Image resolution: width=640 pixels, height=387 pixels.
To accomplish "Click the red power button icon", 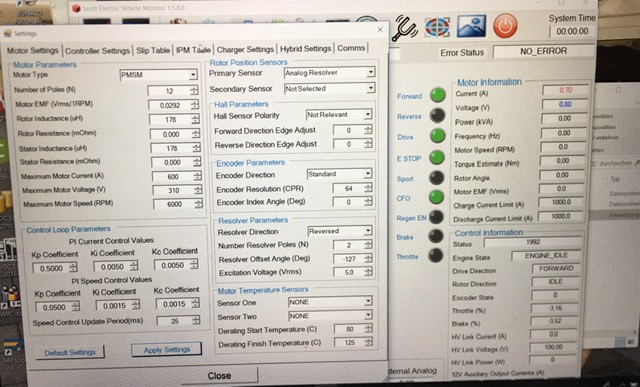I will [x=505, y=26].
